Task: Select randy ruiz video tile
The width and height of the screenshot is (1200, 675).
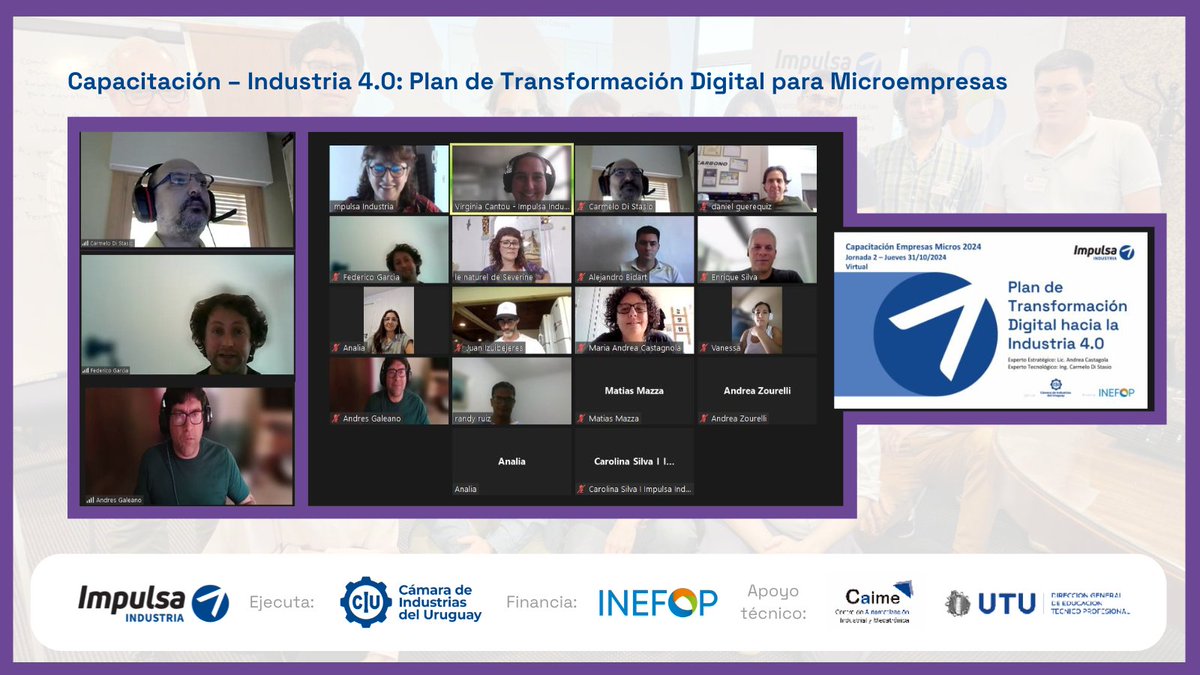Action: [511, 392]
